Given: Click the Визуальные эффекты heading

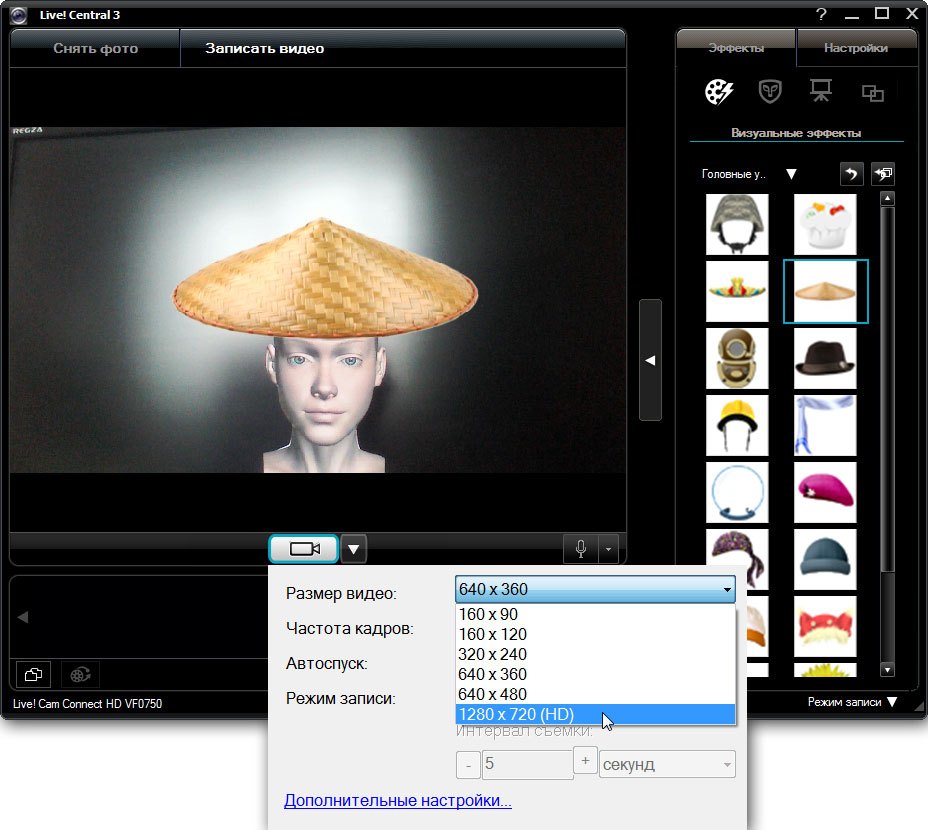Looking at the screenshot, I should [x=795, y=133].
